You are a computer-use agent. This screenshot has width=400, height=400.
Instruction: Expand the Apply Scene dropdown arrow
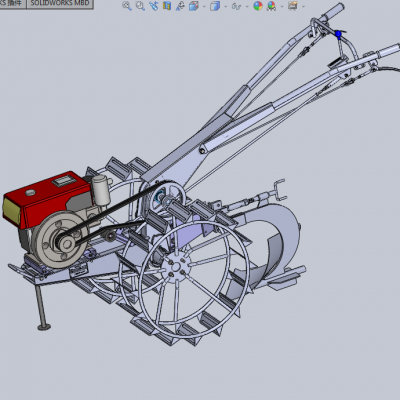point(282,6)
